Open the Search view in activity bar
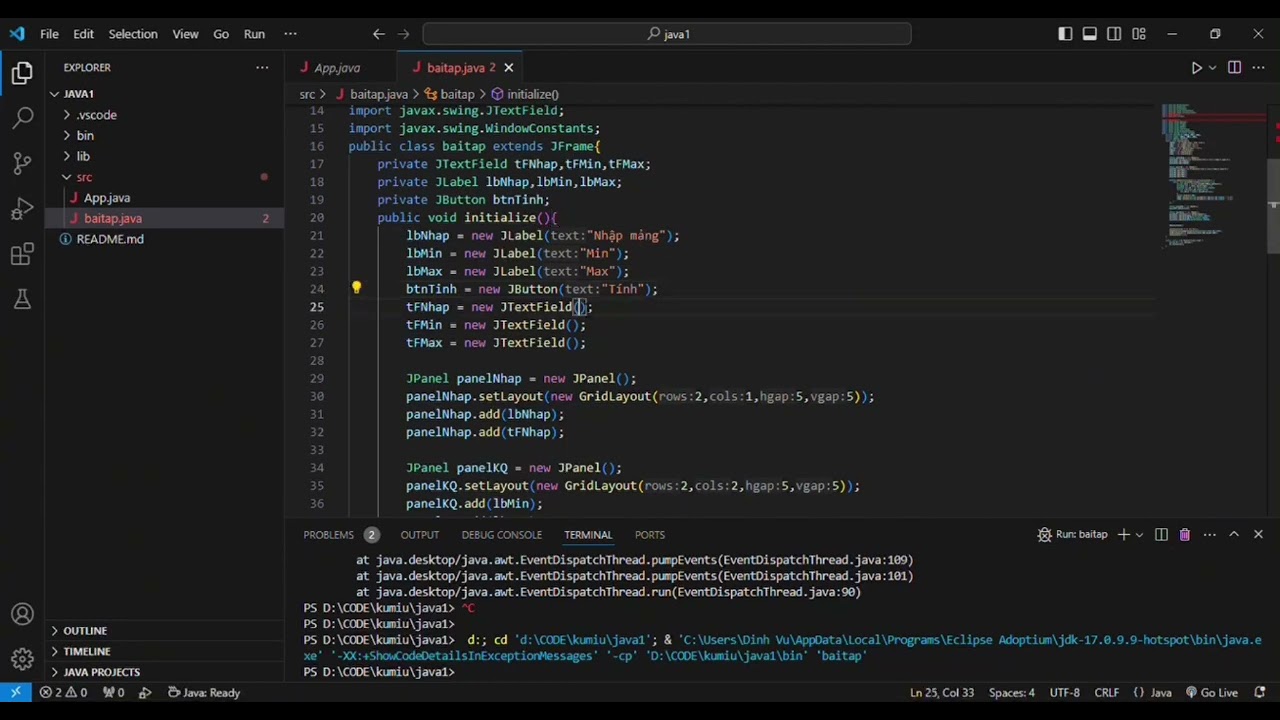1280x720 pixels. [x=22, y=118]
